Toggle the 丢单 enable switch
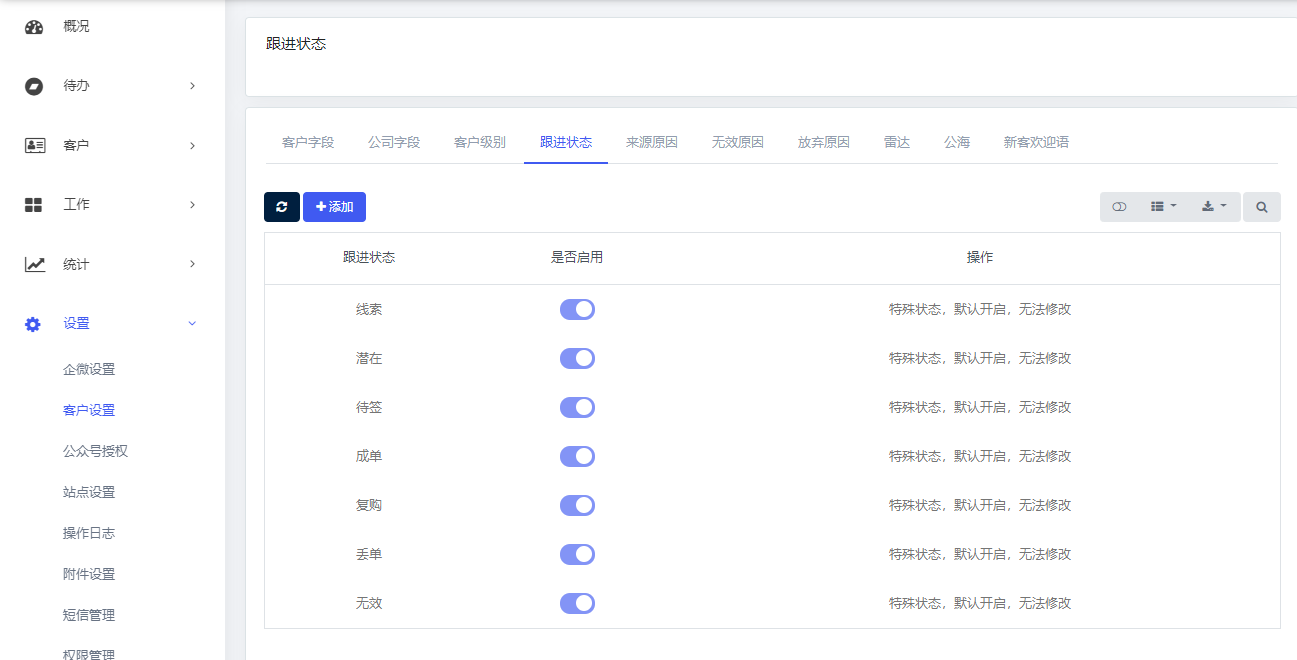 [577, 554]
